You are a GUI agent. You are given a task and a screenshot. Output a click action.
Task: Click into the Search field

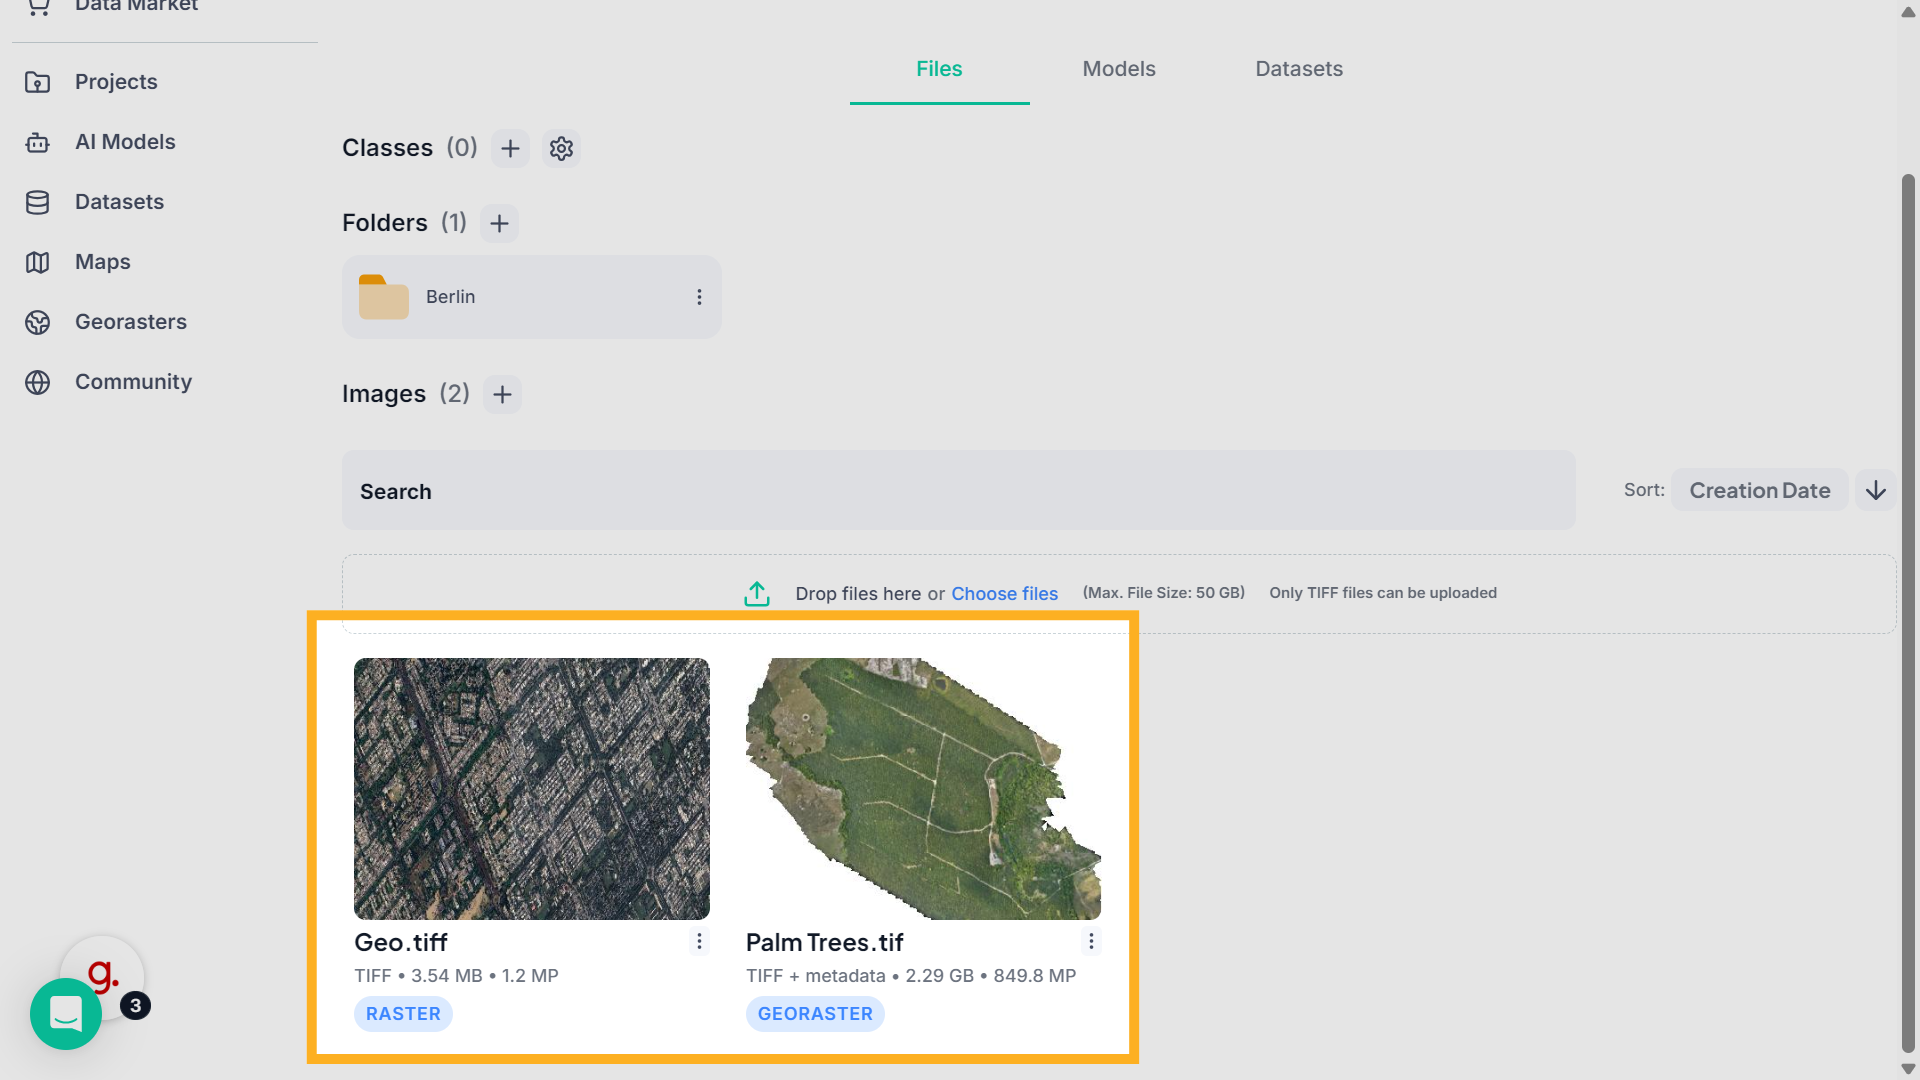coord(958,491)
